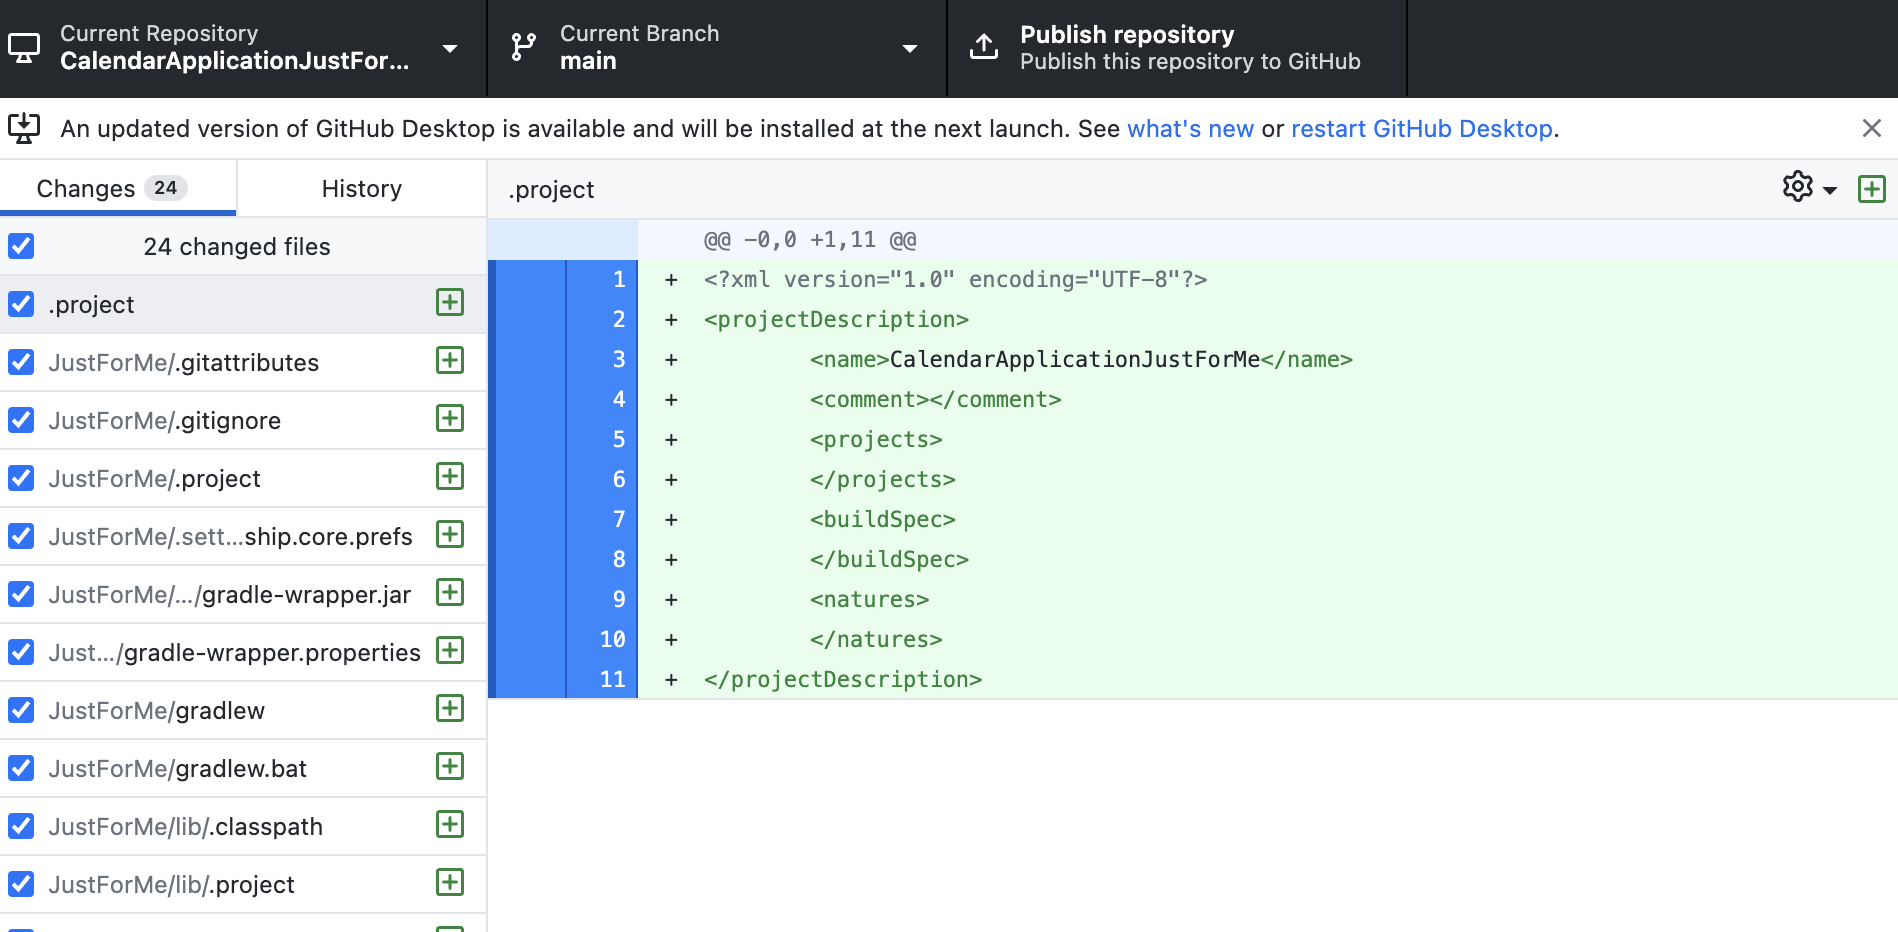Open the what's new link
The image size is (1898, 932).
pos(1190,129)
